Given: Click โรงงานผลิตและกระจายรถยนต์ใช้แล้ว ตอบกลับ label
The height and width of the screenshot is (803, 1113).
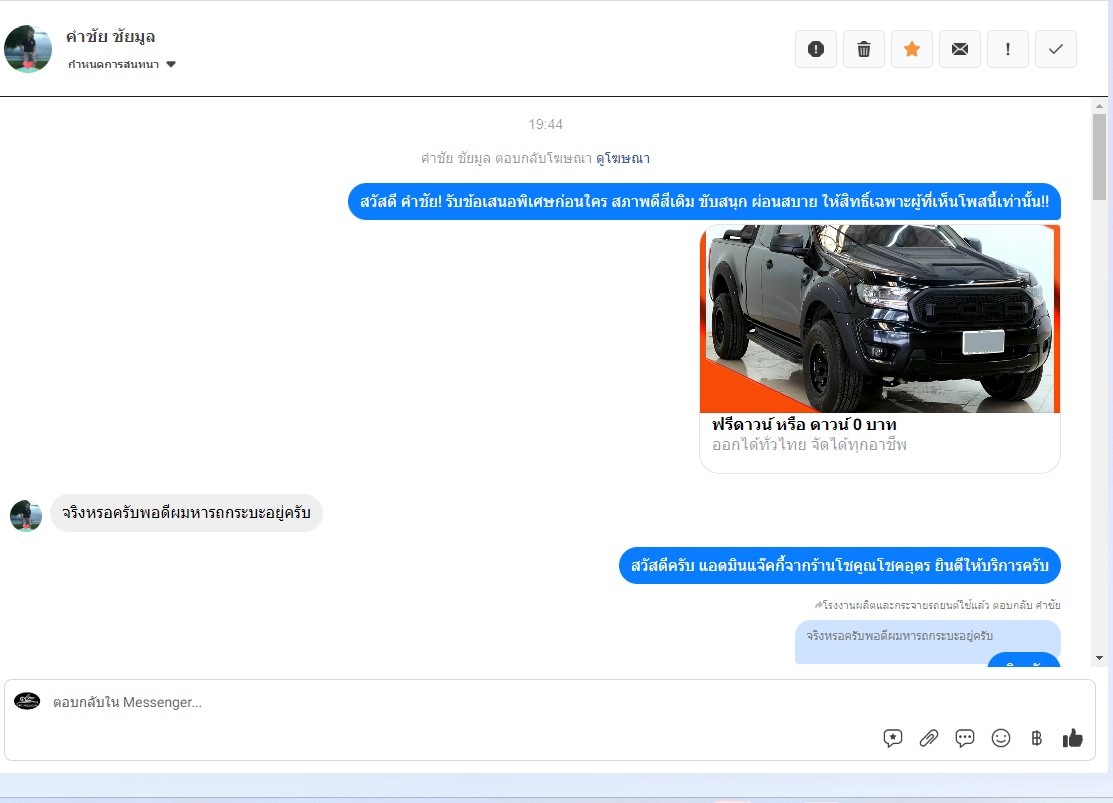Looking at the screenshot, I should click(x=937, y=605).
